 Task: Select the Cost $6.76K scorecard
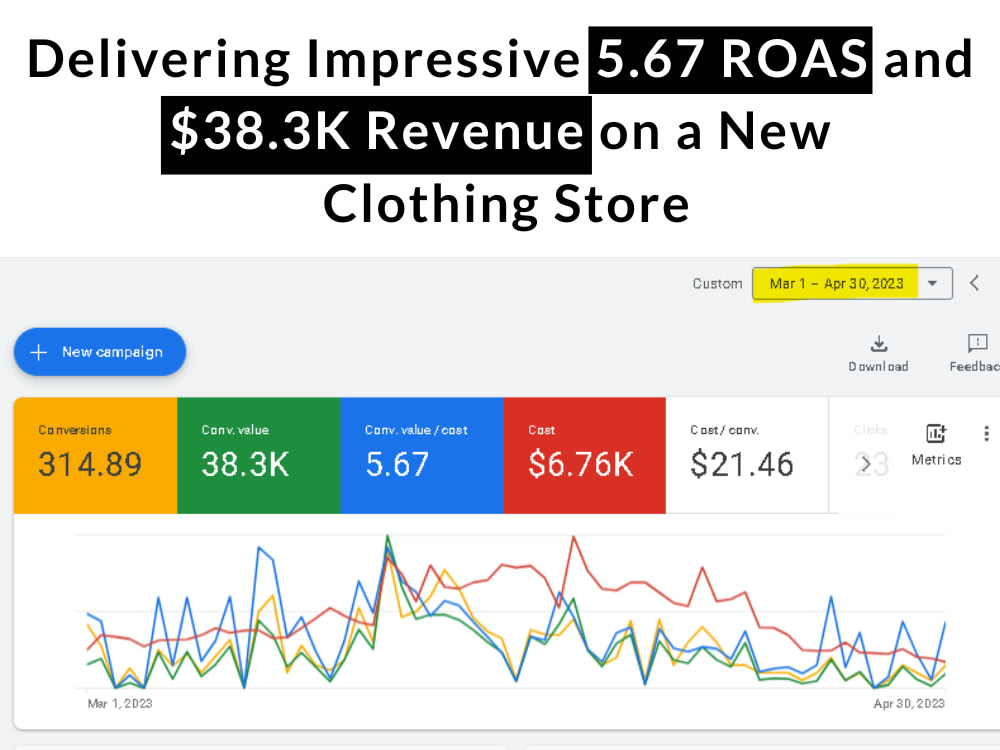pos(585,455)
